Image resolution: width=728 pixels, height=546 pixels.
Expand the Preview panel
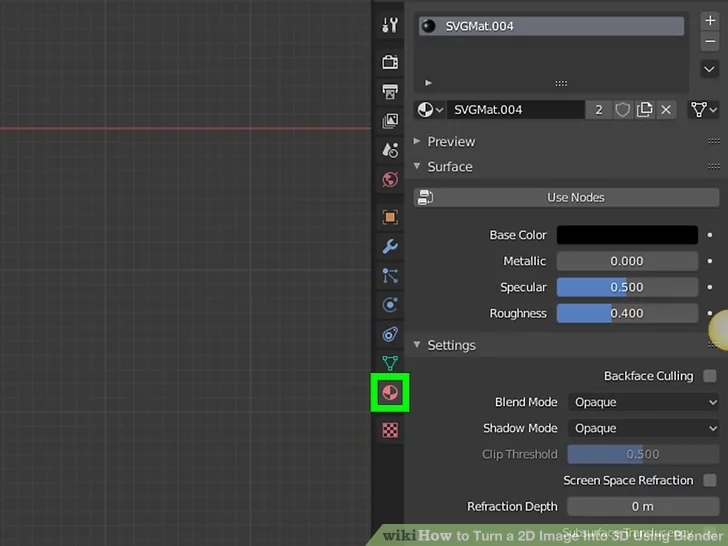coord(451,142)
